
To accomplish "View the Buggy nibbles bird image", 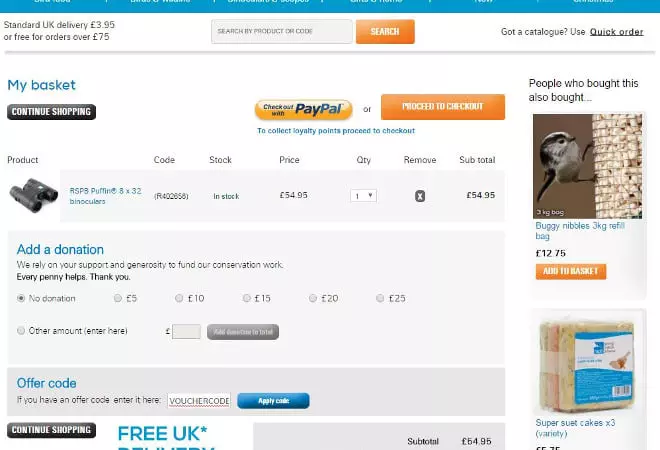I will (587, 166).
